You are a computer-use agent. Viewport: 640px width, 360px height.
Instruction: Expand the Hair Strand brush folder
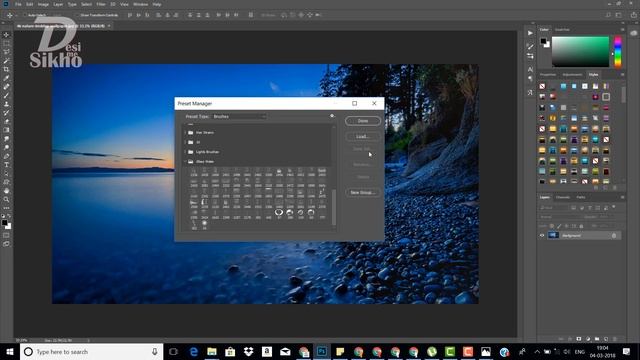click(185, 133)
